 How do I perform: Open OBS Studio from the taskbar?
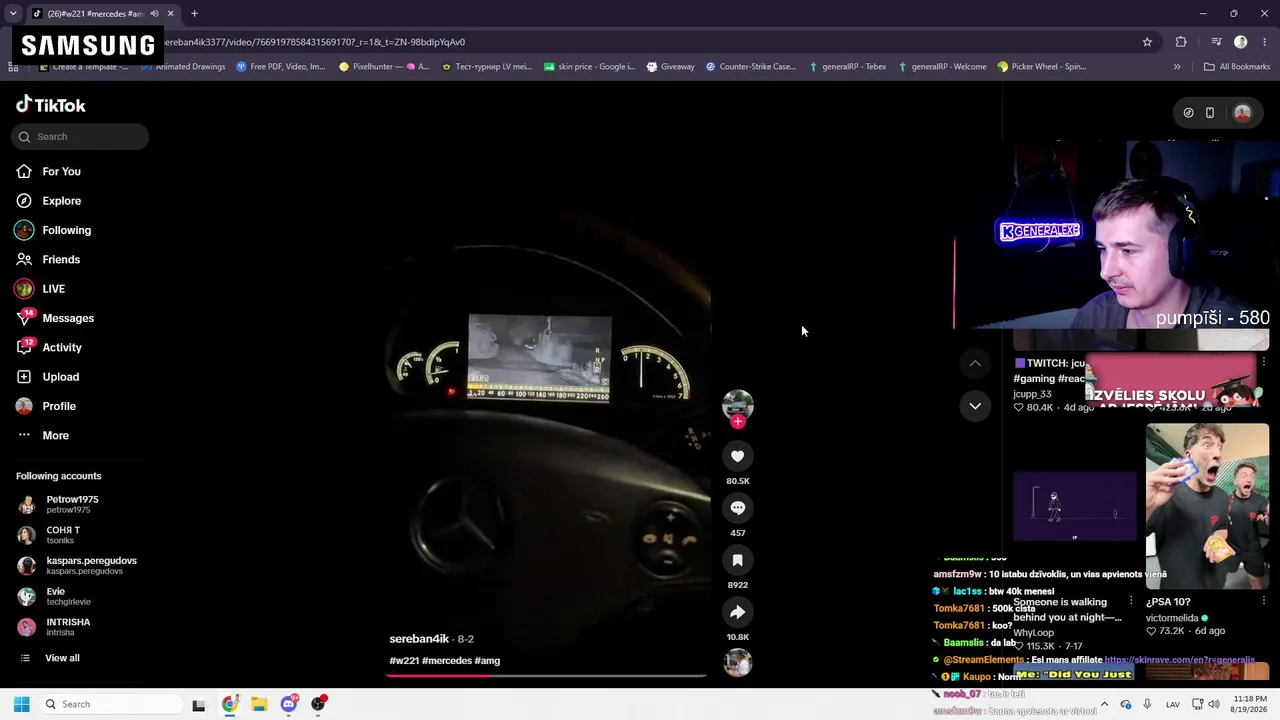(318, 704)
